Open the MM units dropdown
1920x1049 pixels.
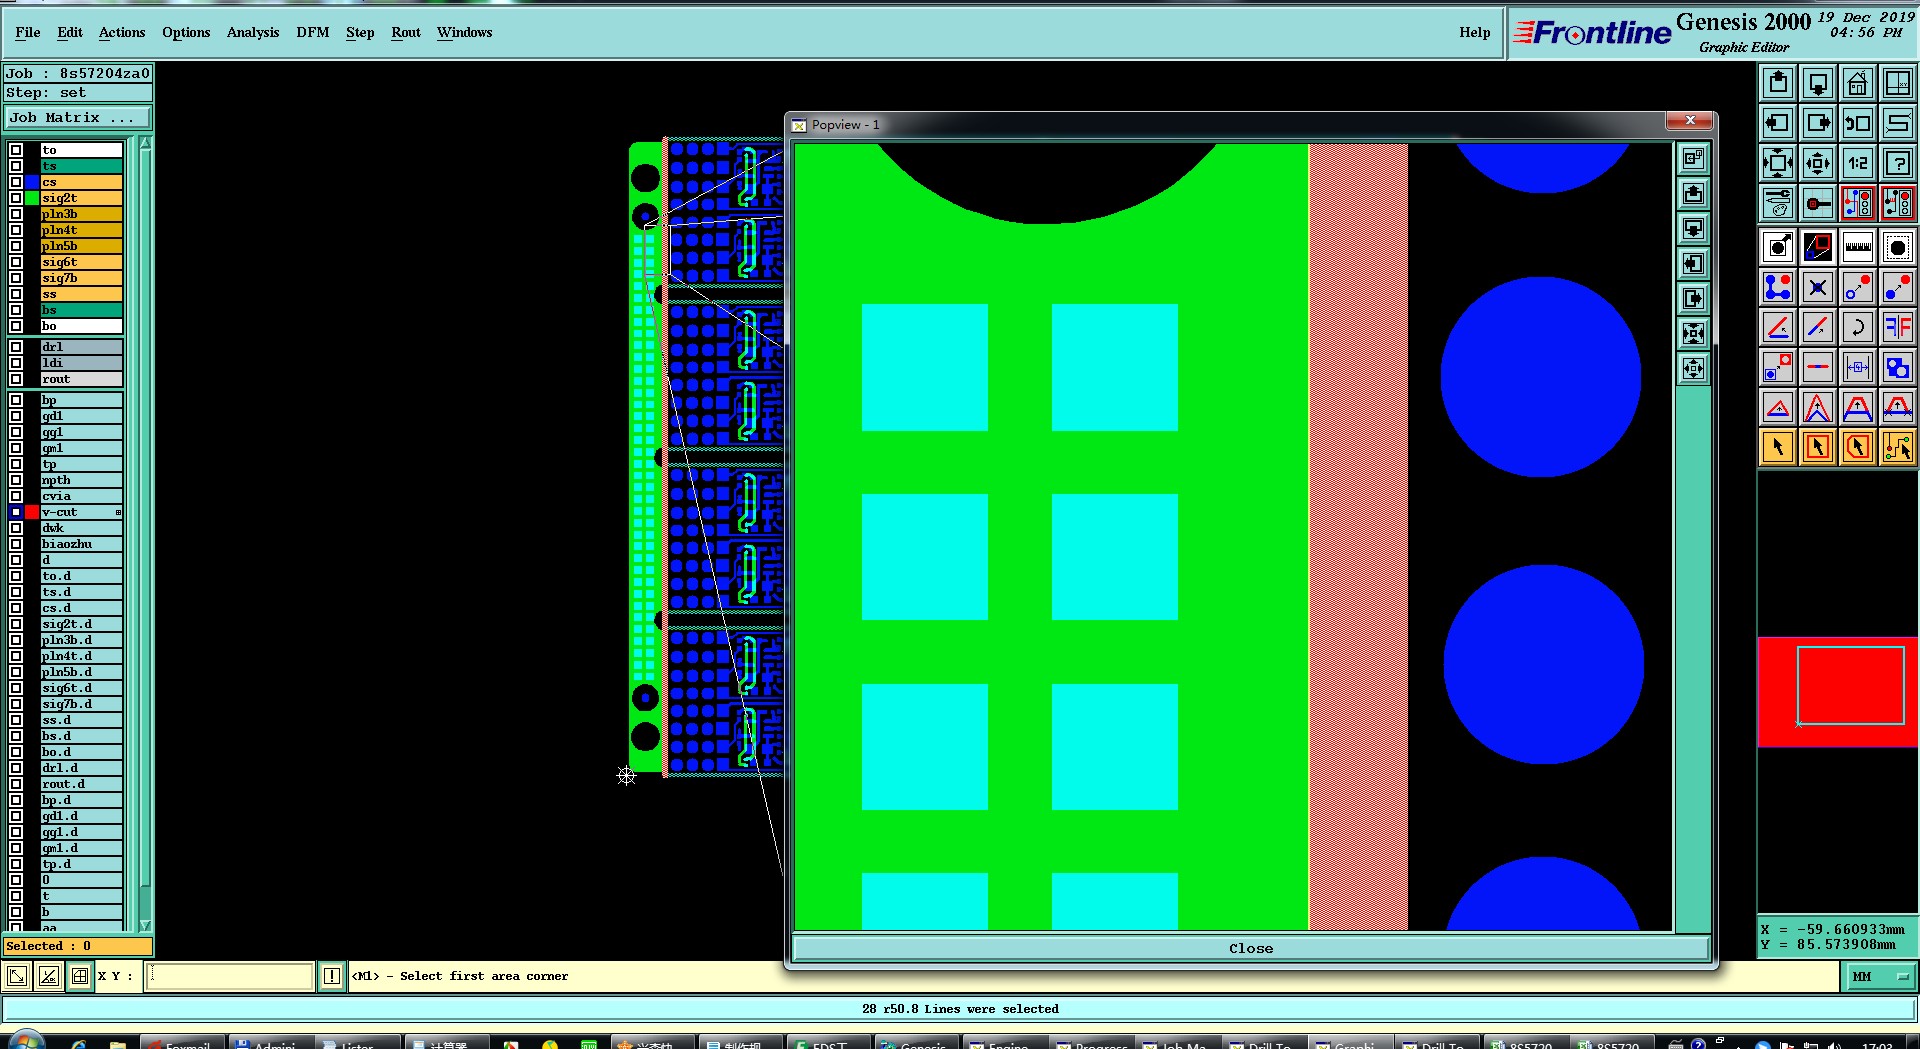pos(1879,977)
